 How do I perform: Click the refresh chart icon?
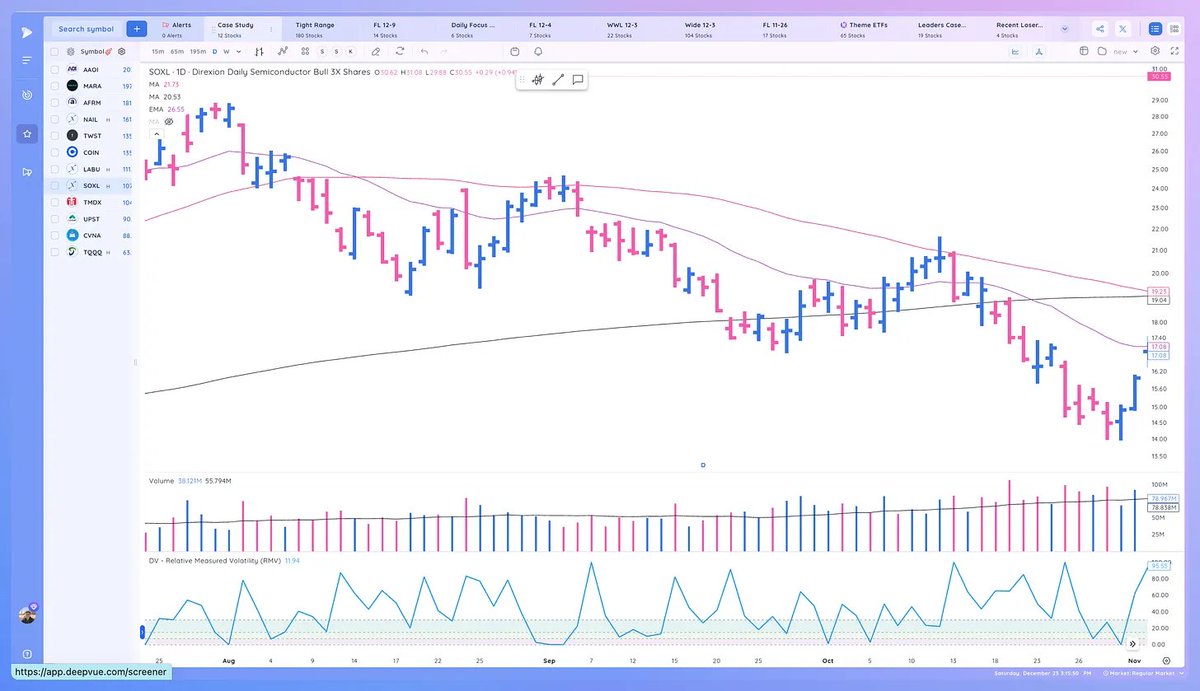(x=399, y=51)
